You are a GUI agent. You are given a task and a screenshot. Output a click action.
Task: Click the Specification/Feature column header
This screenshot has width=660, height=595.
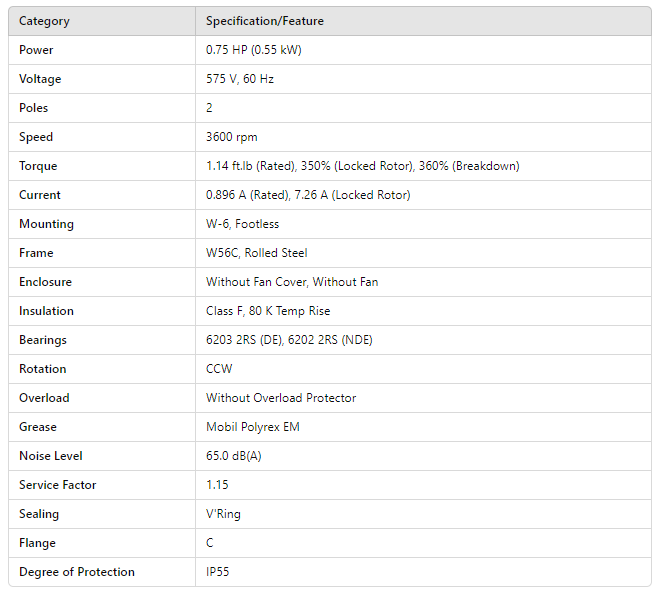[x=265, y=21]
